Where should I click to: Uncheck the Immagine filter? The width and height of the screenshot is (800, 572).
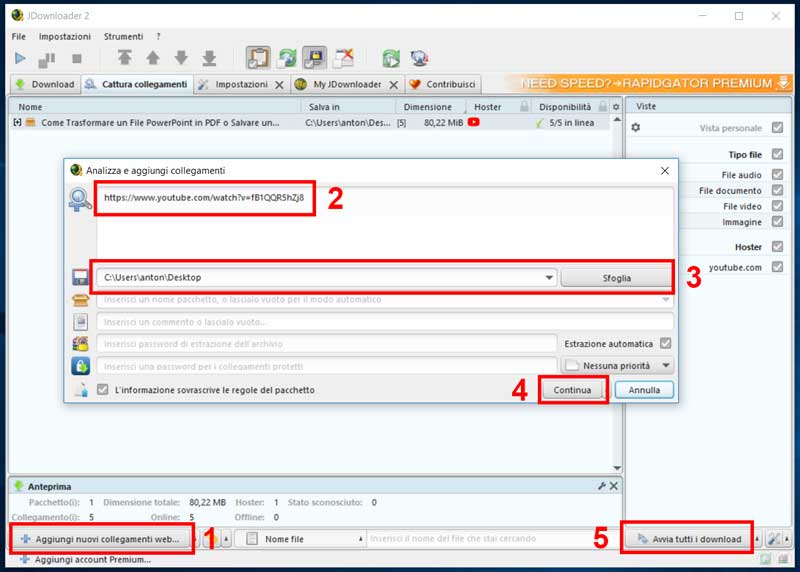tap(778, 222)
